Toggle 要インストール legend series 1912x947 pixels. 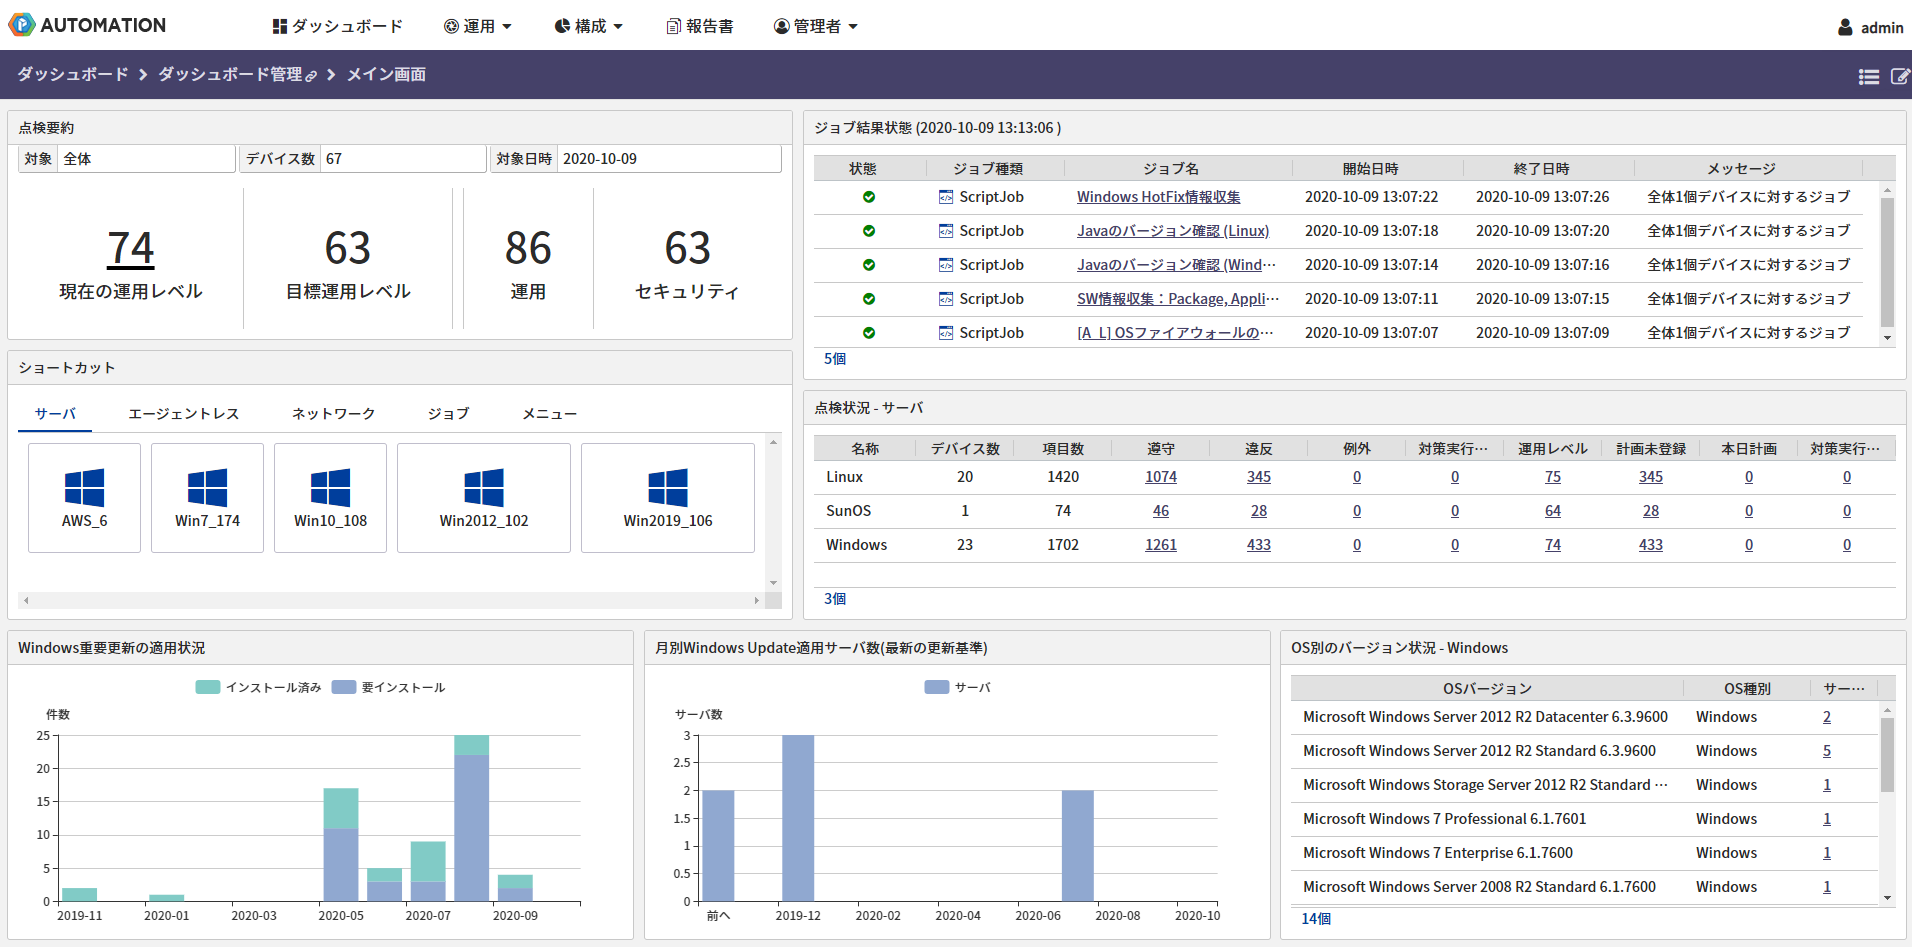click(x=388, y=687)
